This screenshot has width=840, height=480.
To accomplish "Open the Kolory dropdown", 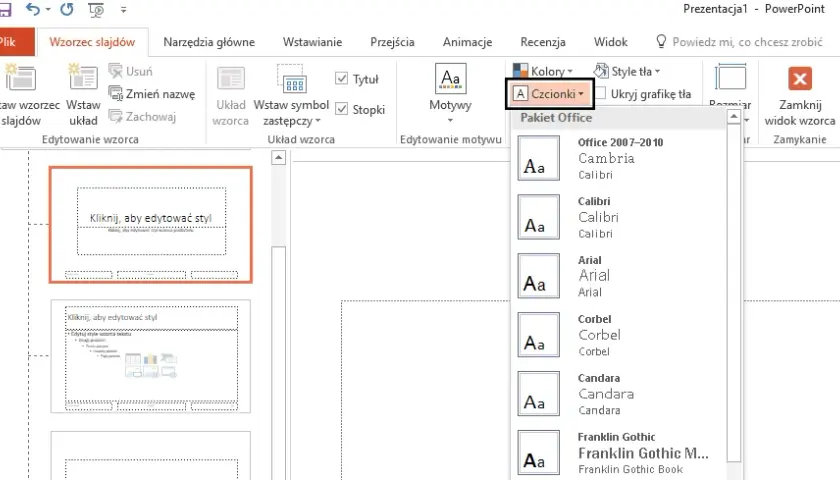I will (543, 71).
